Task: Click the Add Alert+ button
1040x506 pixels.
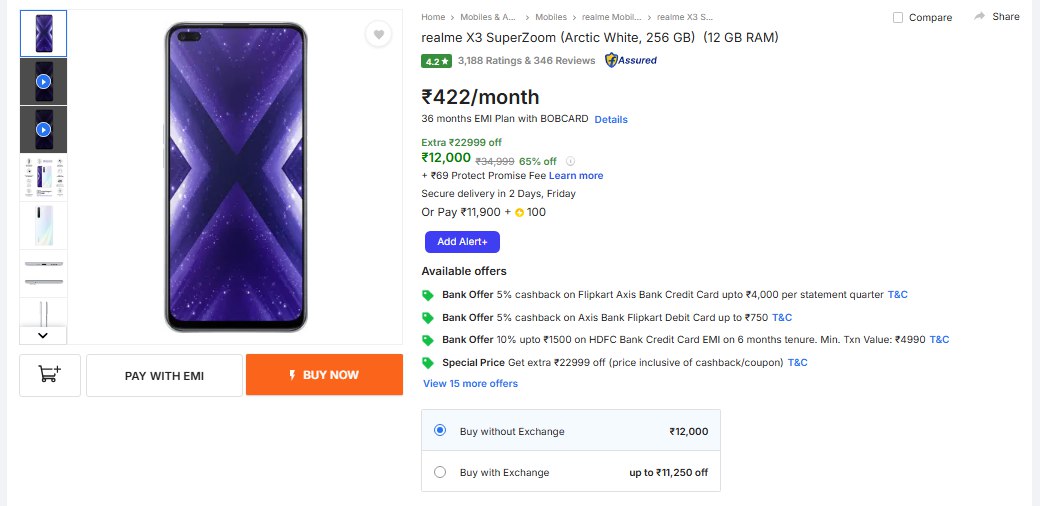Action: pyautogui.click(x=462, y=242)
